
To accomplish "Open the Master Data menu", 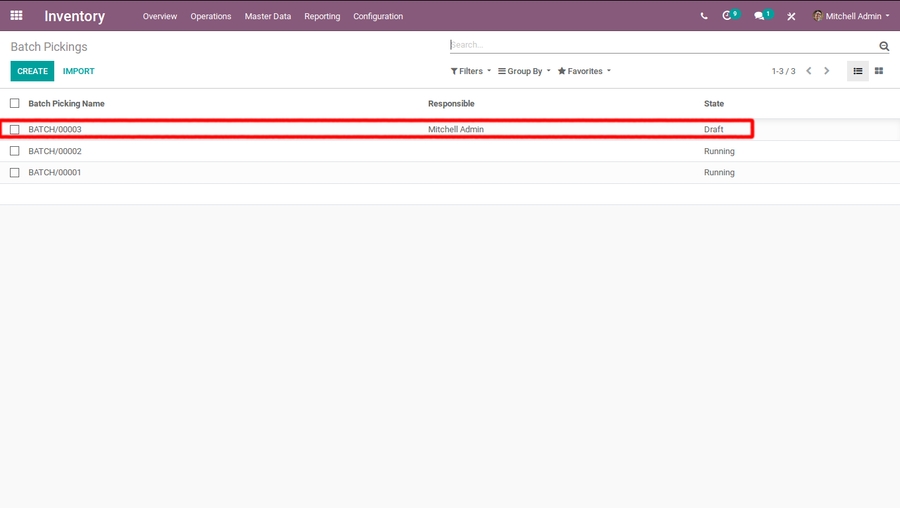I will pos(268,16).
